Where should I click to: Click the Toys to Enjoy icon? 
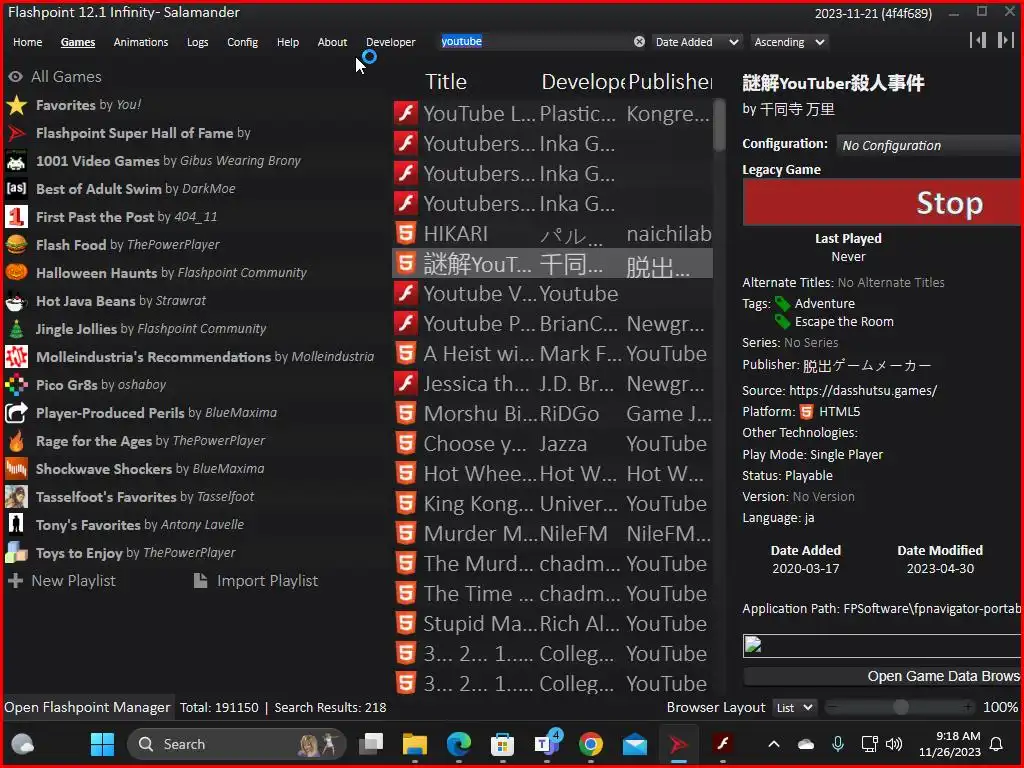(16, 552)
